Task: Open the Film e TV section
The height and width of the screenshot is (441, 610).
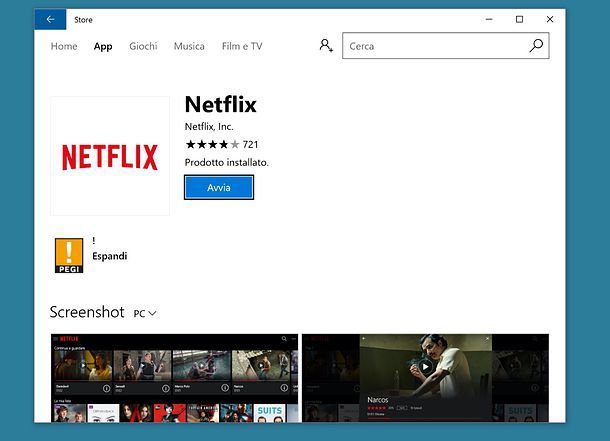Action: [x=242, y=46]
